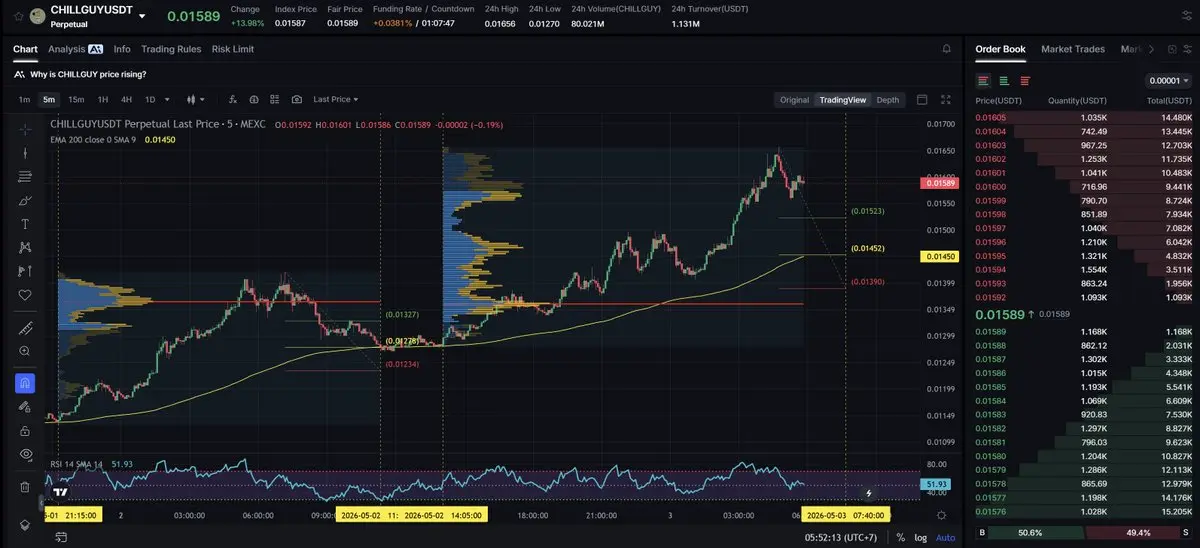Open the Trading Rules tab
The height and width of the screenshot is (548, 1200).
pyautogui.click(x=171, y=49)
